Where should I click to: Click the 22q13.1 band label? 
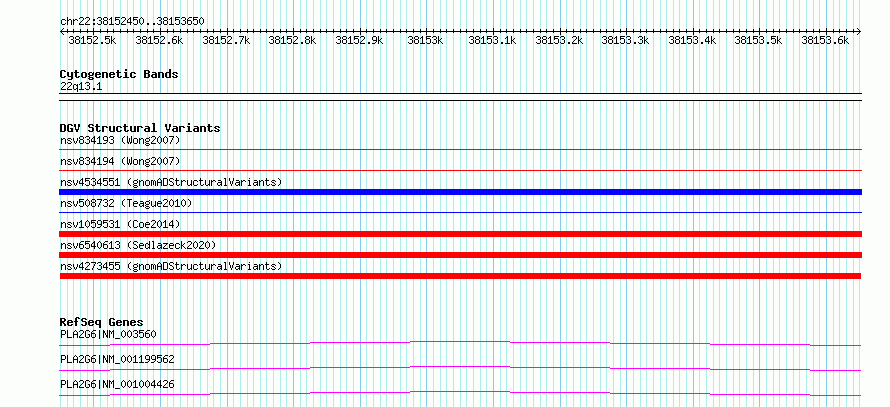pos(81,87)
